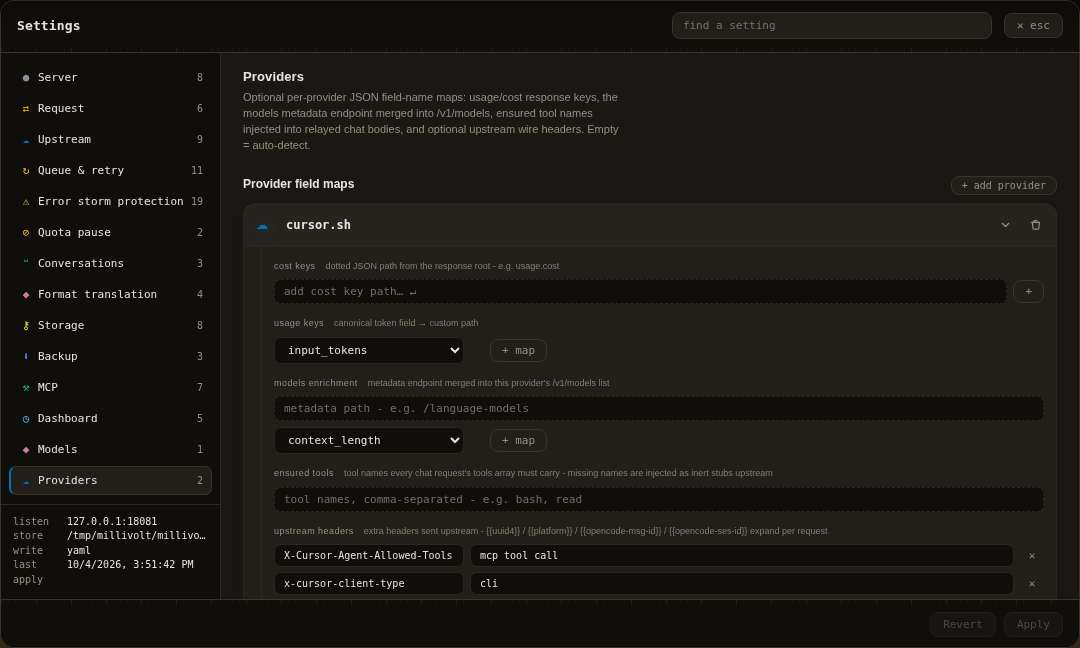Image resolution: width=1080 pixels, height=648 pixels.
Task: Open the input_tokens usage key dropdown
Action: (368, 351)
